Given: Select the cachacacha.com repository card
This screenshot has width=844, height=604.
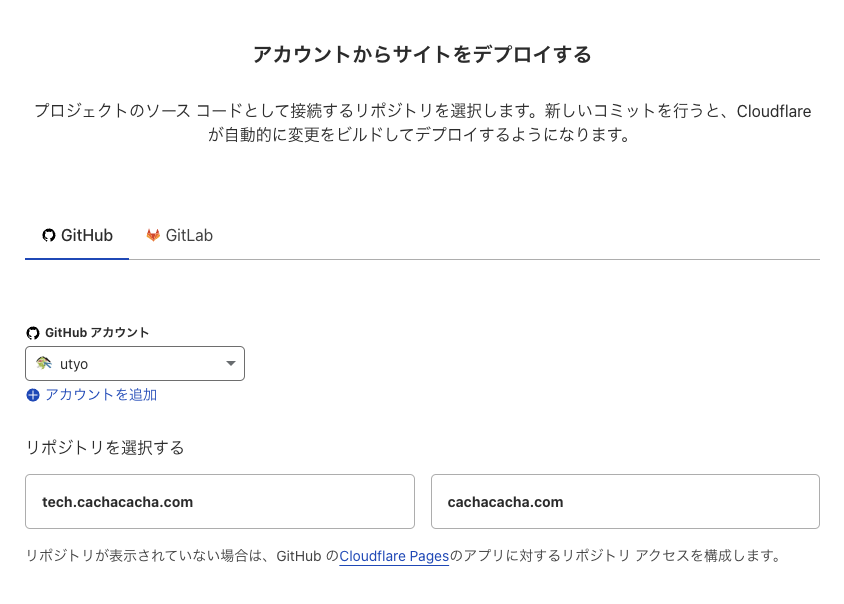Looking at the screenshot, I should [625, 502].
